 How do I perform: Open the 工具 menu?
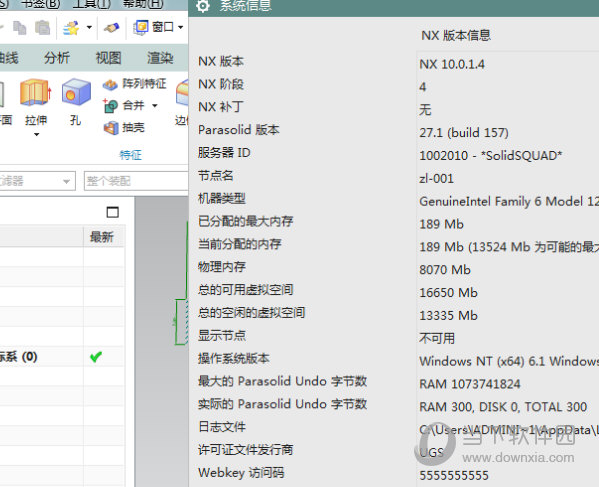coord(91,4)
